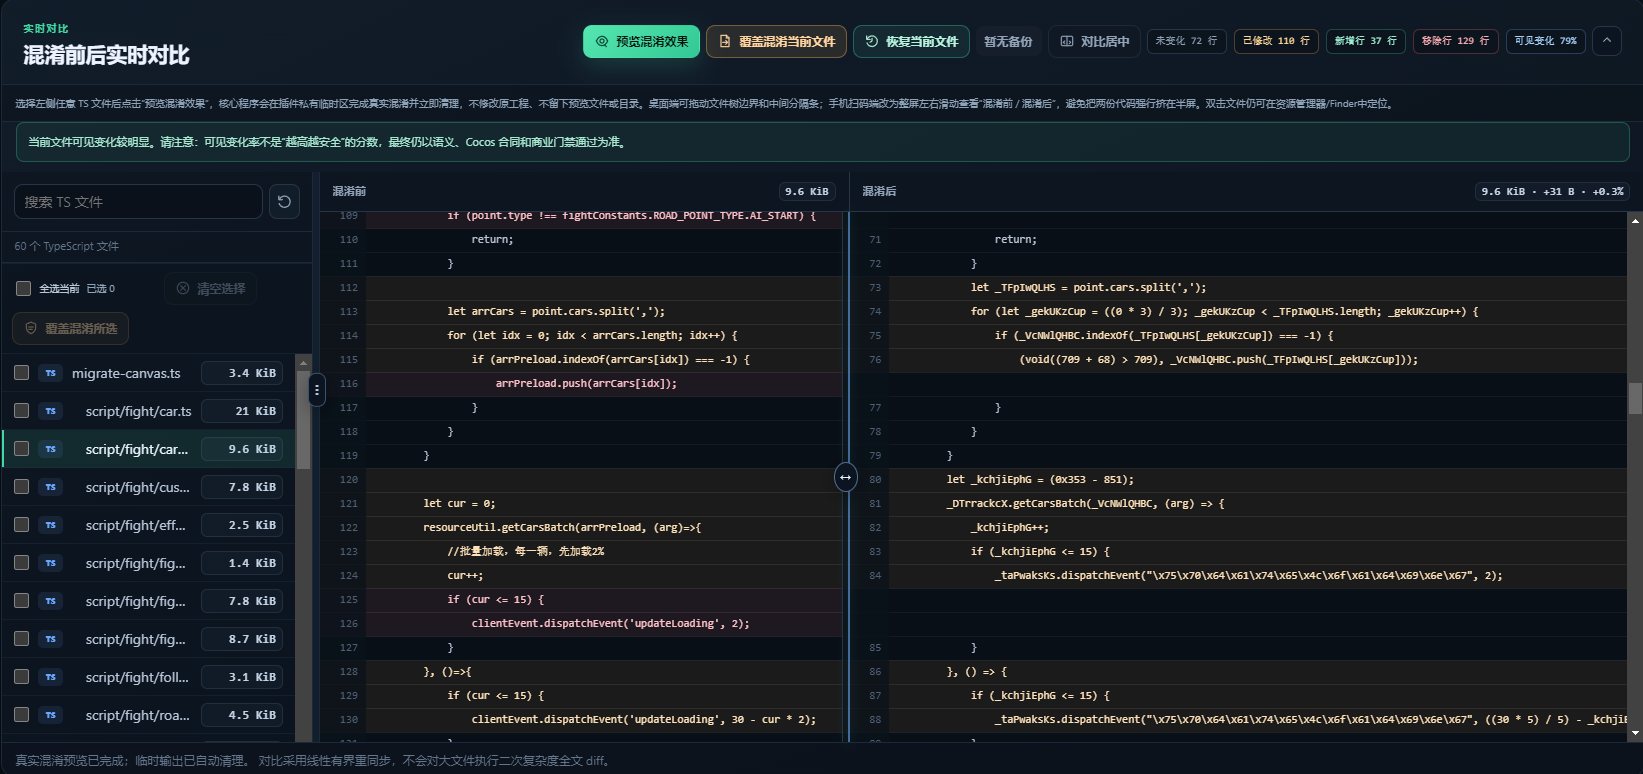Check the box for script/fight/roa... file
The width and height of the screenshot is (1643, 774).
tap(22, 715)
